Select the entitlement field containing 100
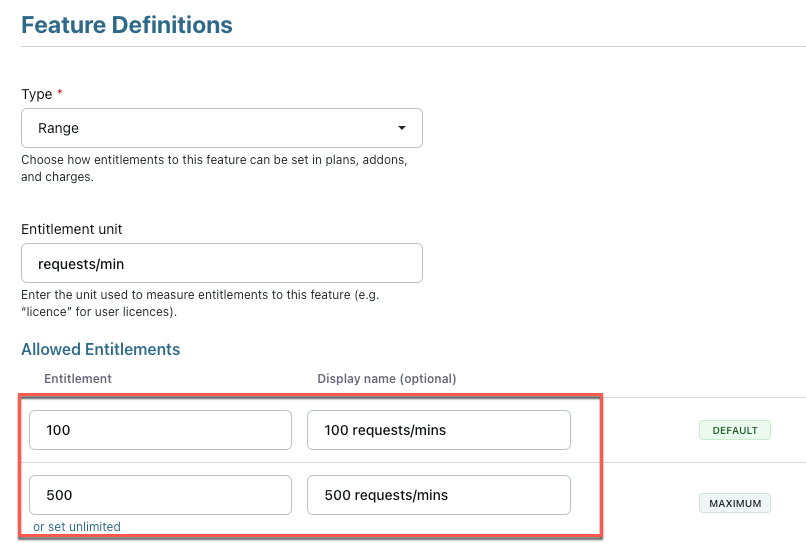806x543 pixels. (x=160, y=430)
